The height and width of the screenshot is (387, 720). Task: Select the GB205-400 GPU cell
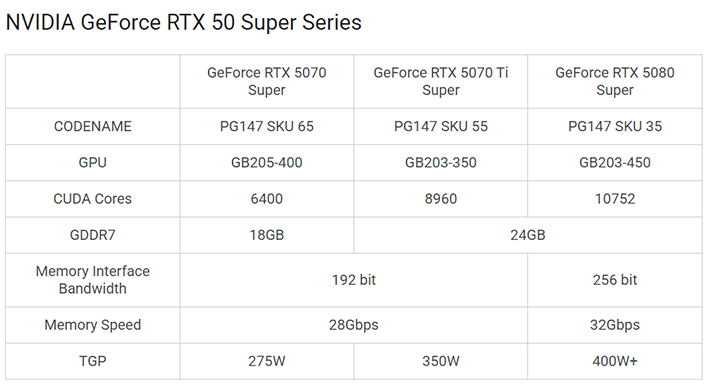coord(267,163)
